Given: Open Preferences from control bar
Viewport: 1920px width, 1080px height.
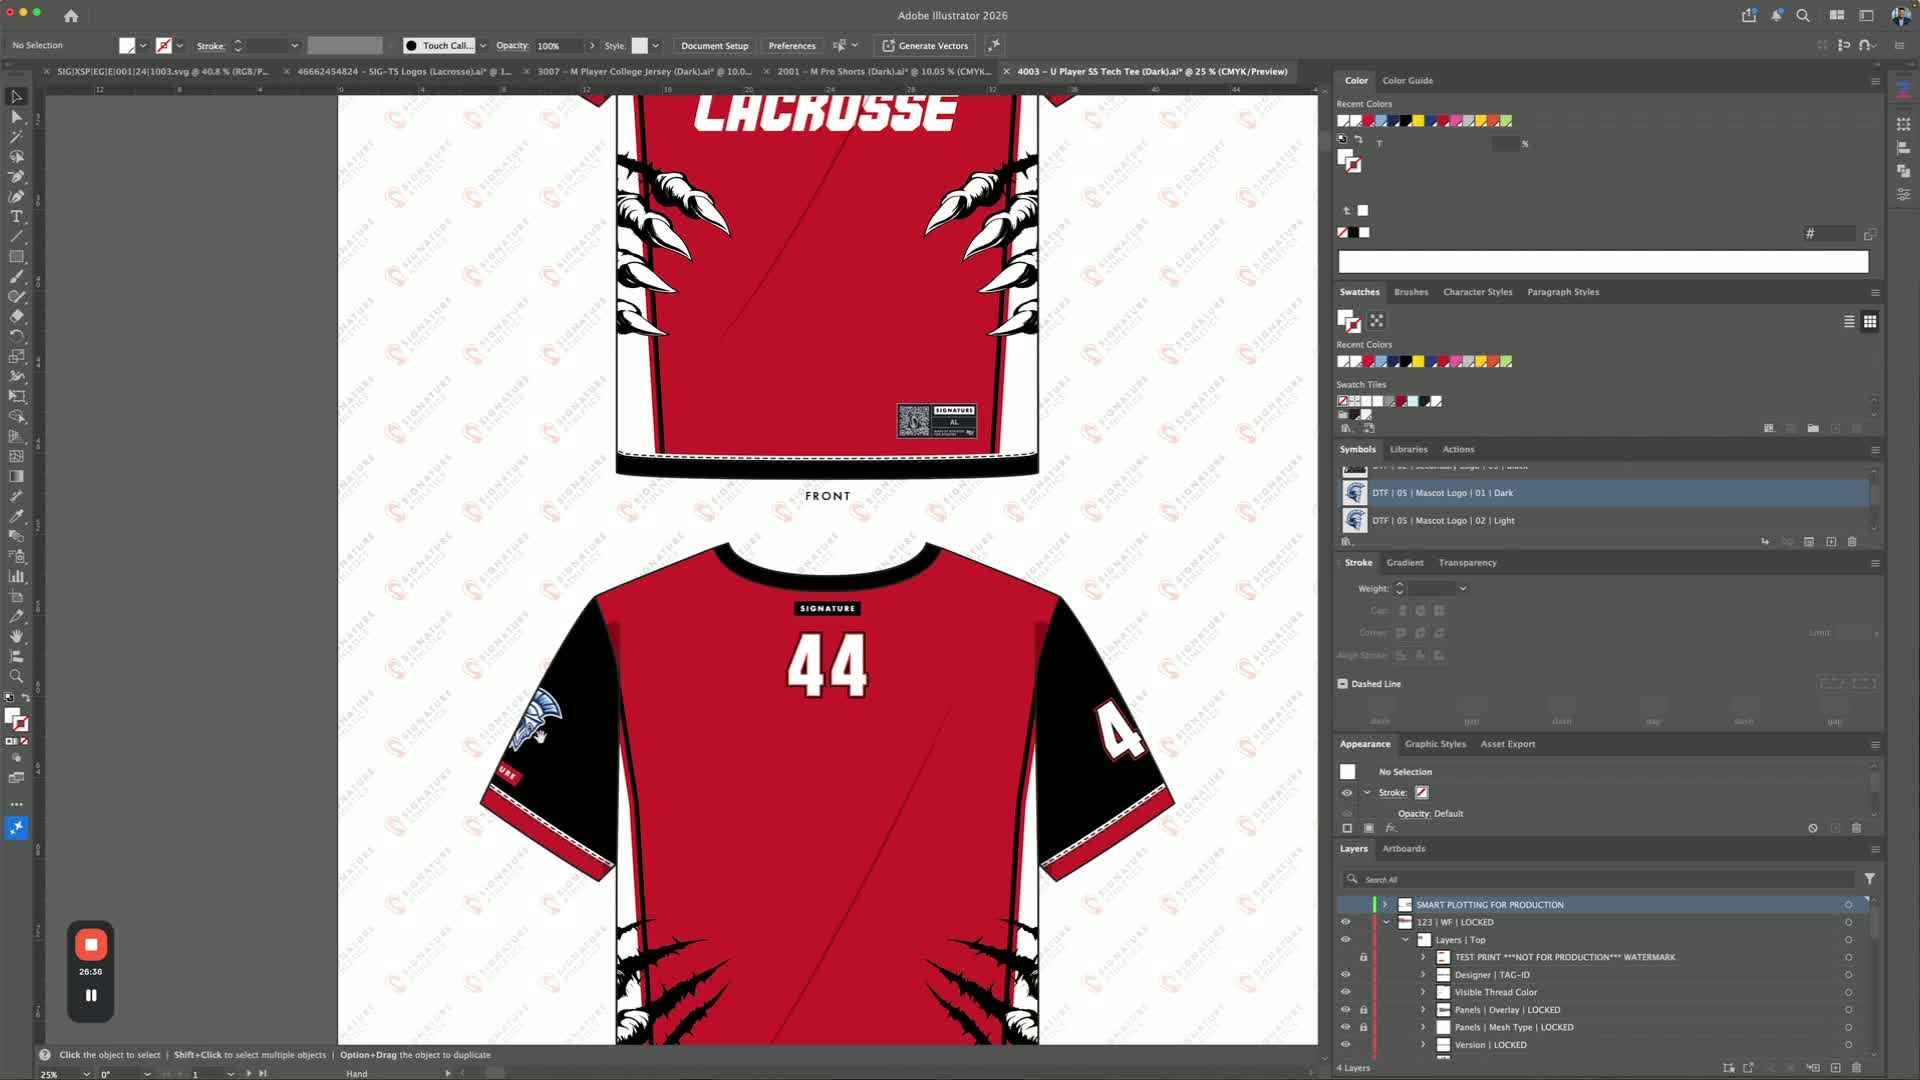Looking at the screenshot, I should pos(791,46).
